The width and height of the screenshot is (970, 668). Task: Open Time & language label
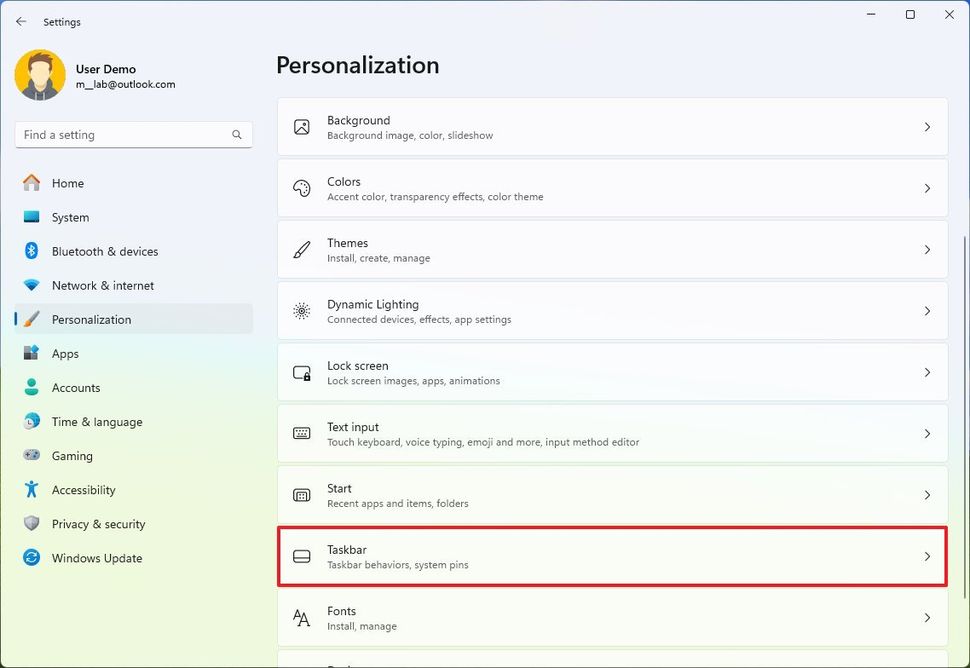[97, 422]
